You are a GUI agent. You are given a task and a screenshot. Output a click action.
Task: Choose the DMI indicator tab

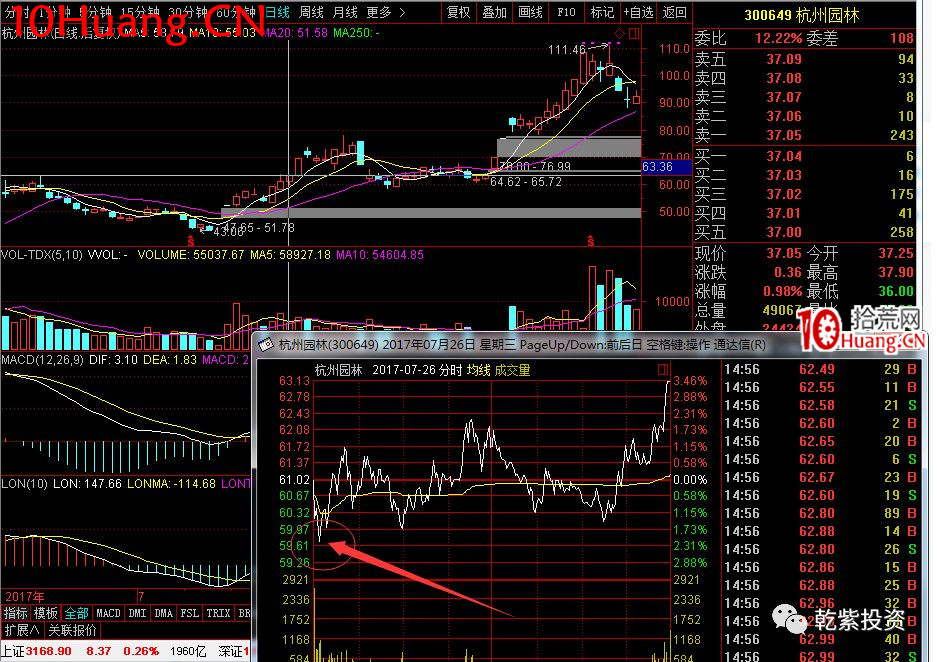(x=137, y=613)
